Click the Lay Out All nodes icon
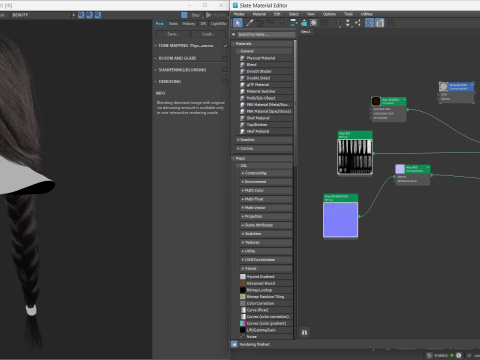This screenshot has width=480, height=360. [x=348, y=23]
